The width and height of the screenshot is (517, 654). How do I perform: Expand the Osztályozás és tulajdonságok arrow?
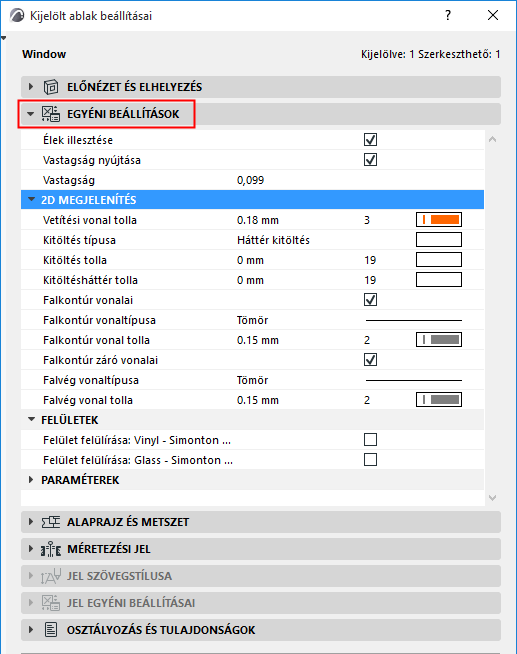pos(31,630)
